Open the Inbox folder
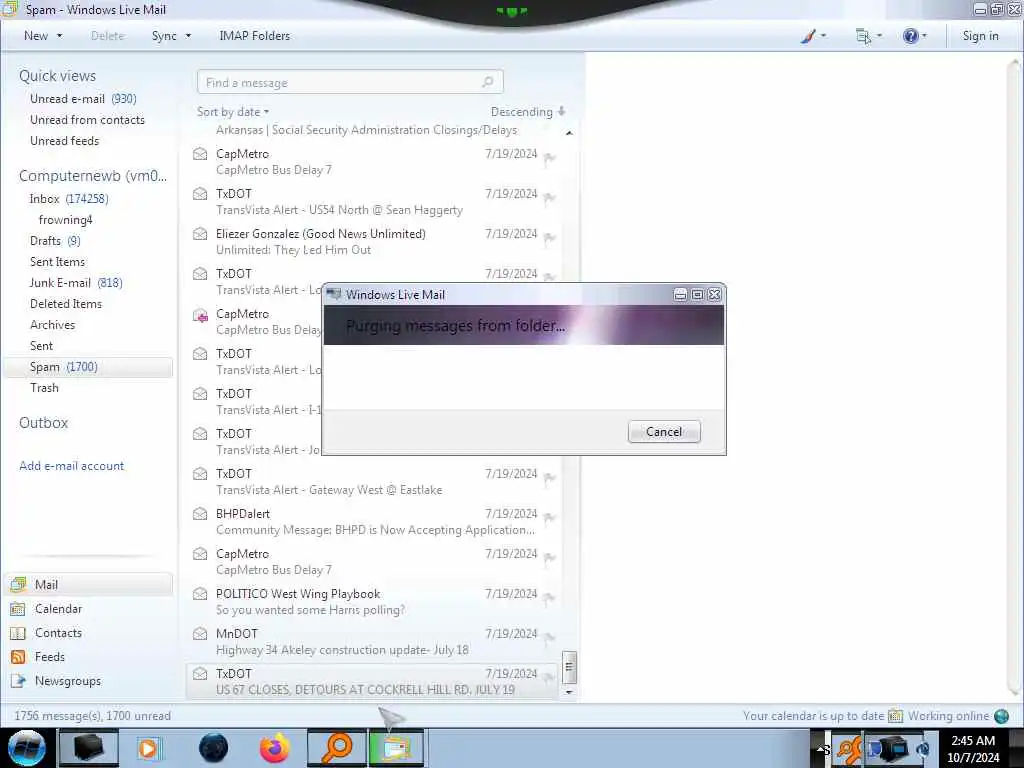Viewport: 1024px width, 768px height. coord(69,199)
